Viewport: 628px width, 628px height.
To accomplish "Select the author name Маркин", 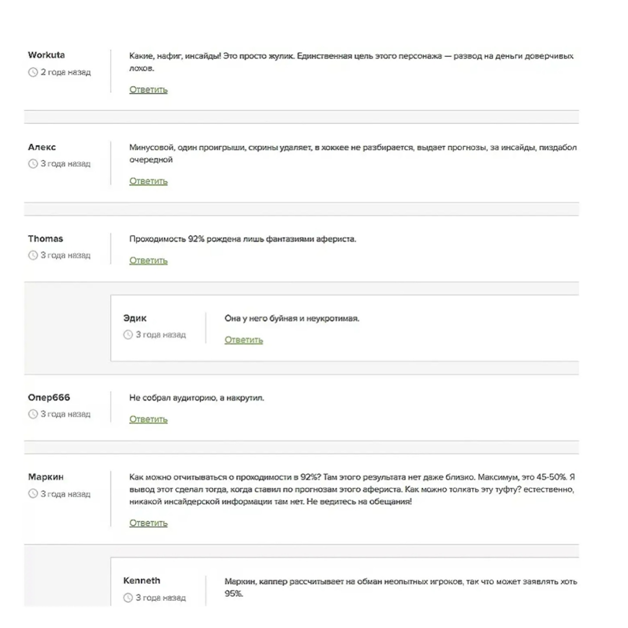I will [x=46, y=477].
